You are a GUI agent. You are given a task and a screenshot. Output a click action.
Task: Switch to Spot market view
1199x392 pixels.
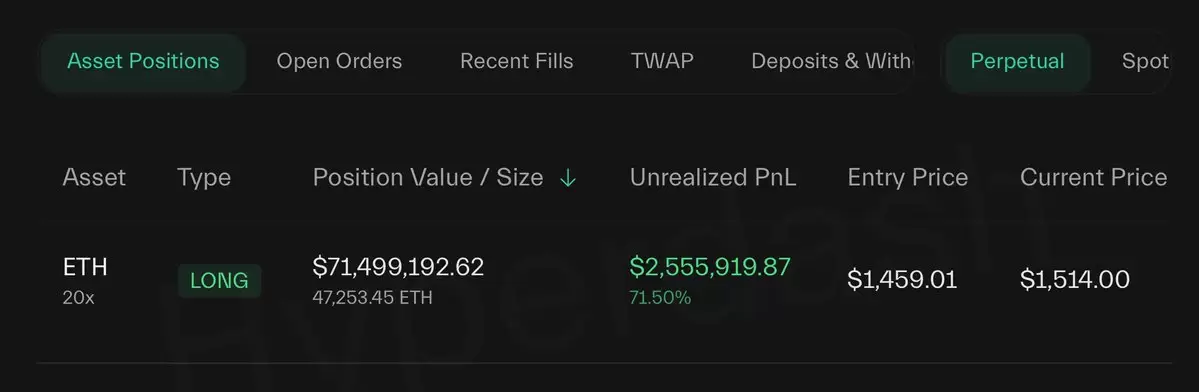[1145, 62]
